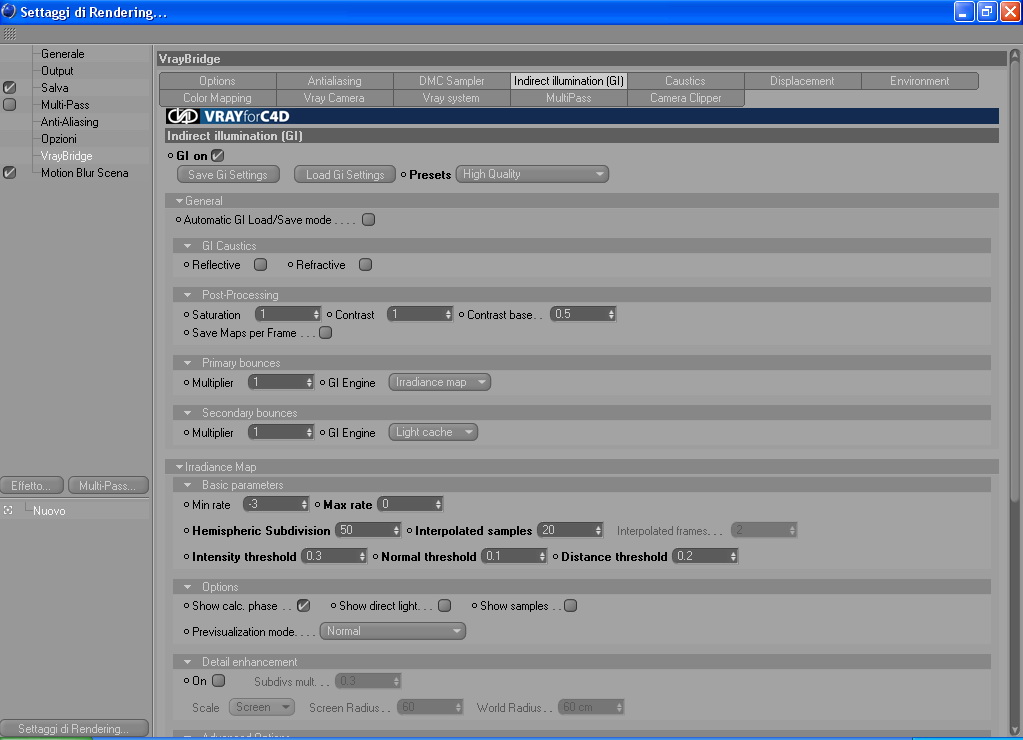This screenshot has width=1023, height=740.
Task: Click the Cinema 4D title bar icon
Action: point(8,11)
